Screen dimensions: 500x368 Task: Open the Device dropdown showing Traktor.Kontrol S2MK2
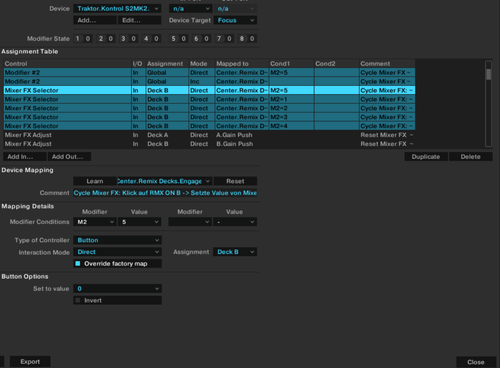coord(117,9)
